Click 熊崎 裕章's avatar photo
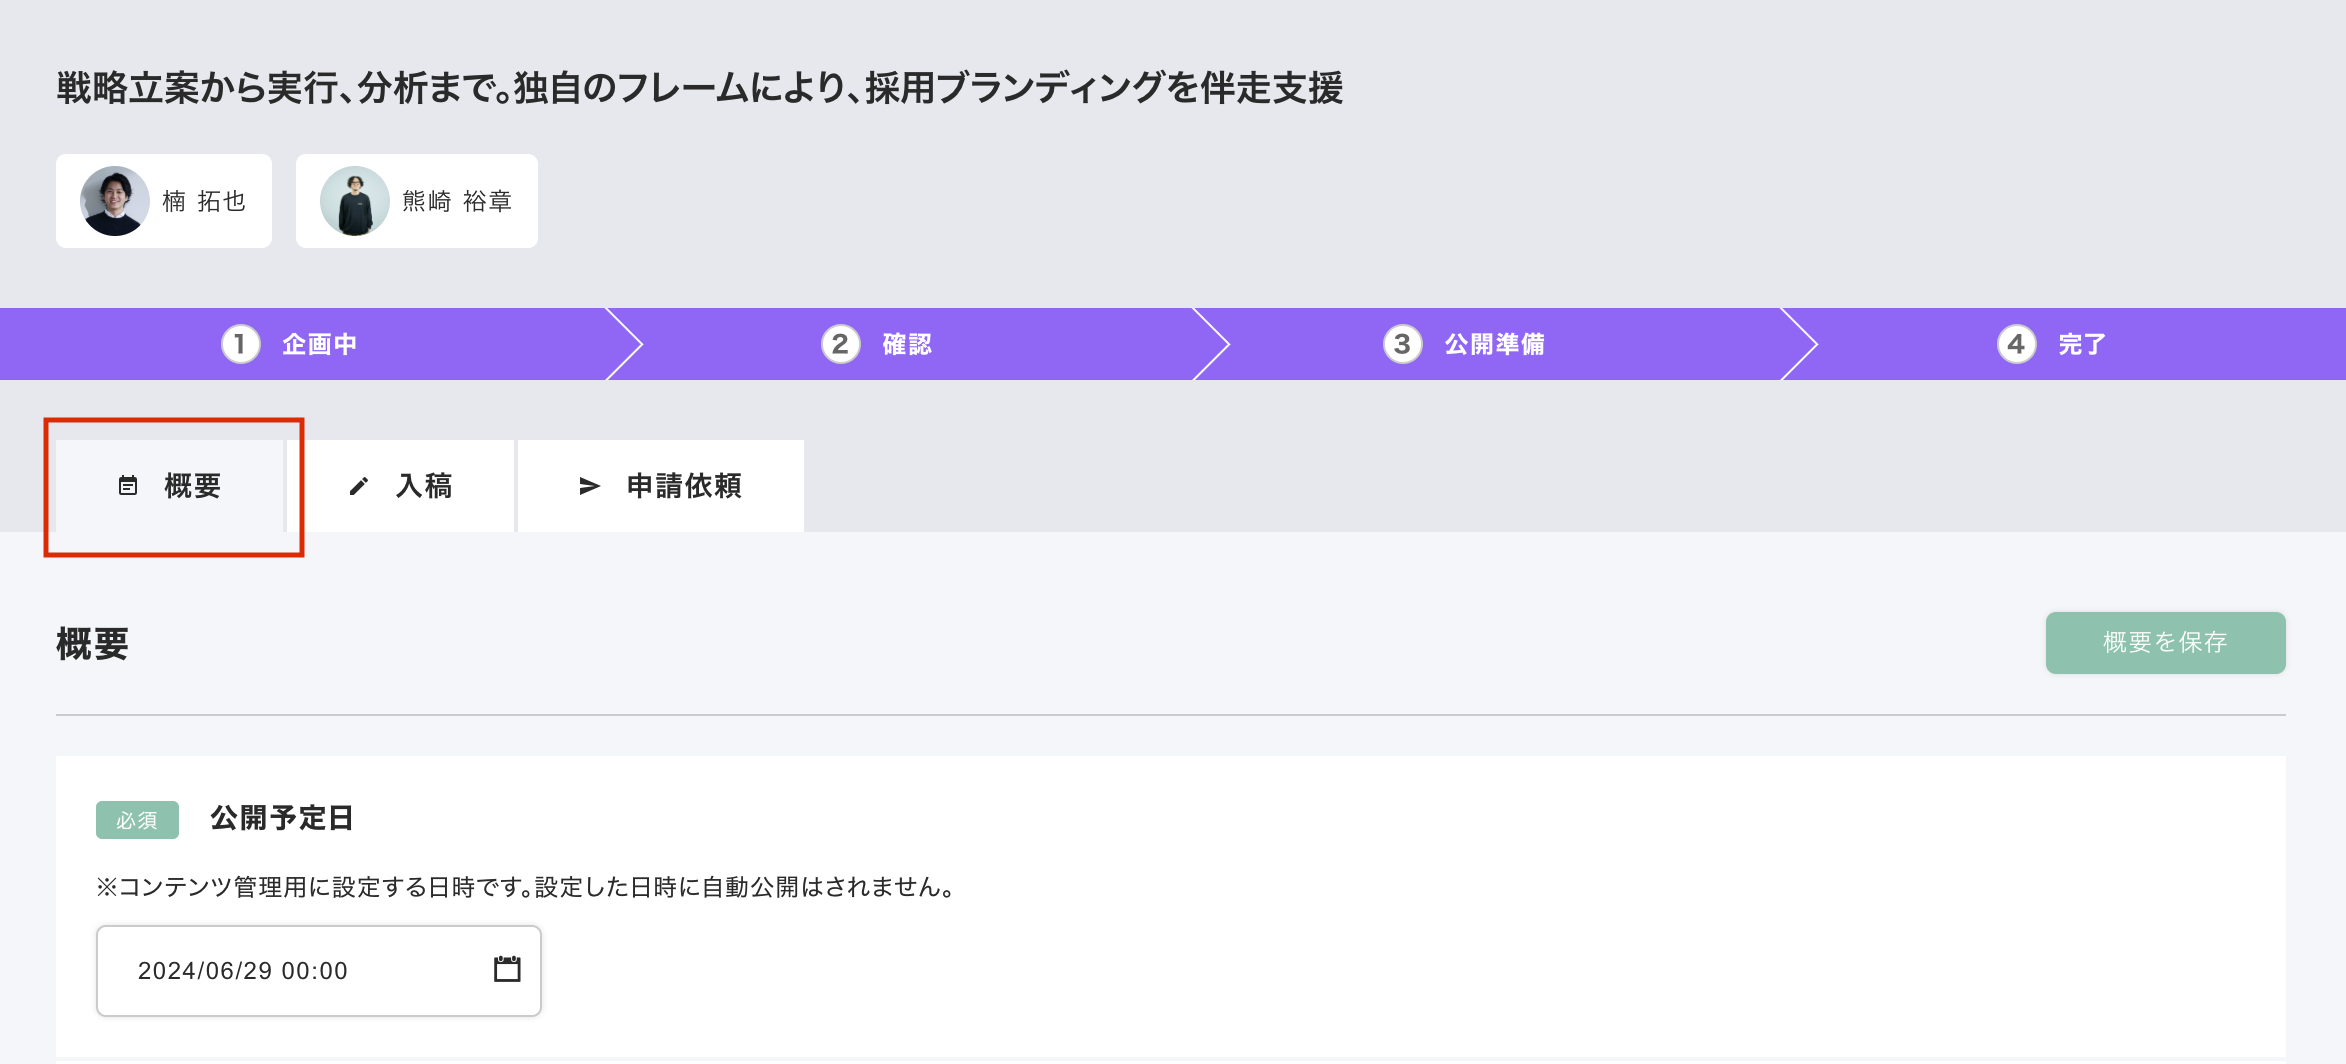Image resolution: width=2346 pixels, height=1064 pixels. pyautogui.click(x=355, y=201)
